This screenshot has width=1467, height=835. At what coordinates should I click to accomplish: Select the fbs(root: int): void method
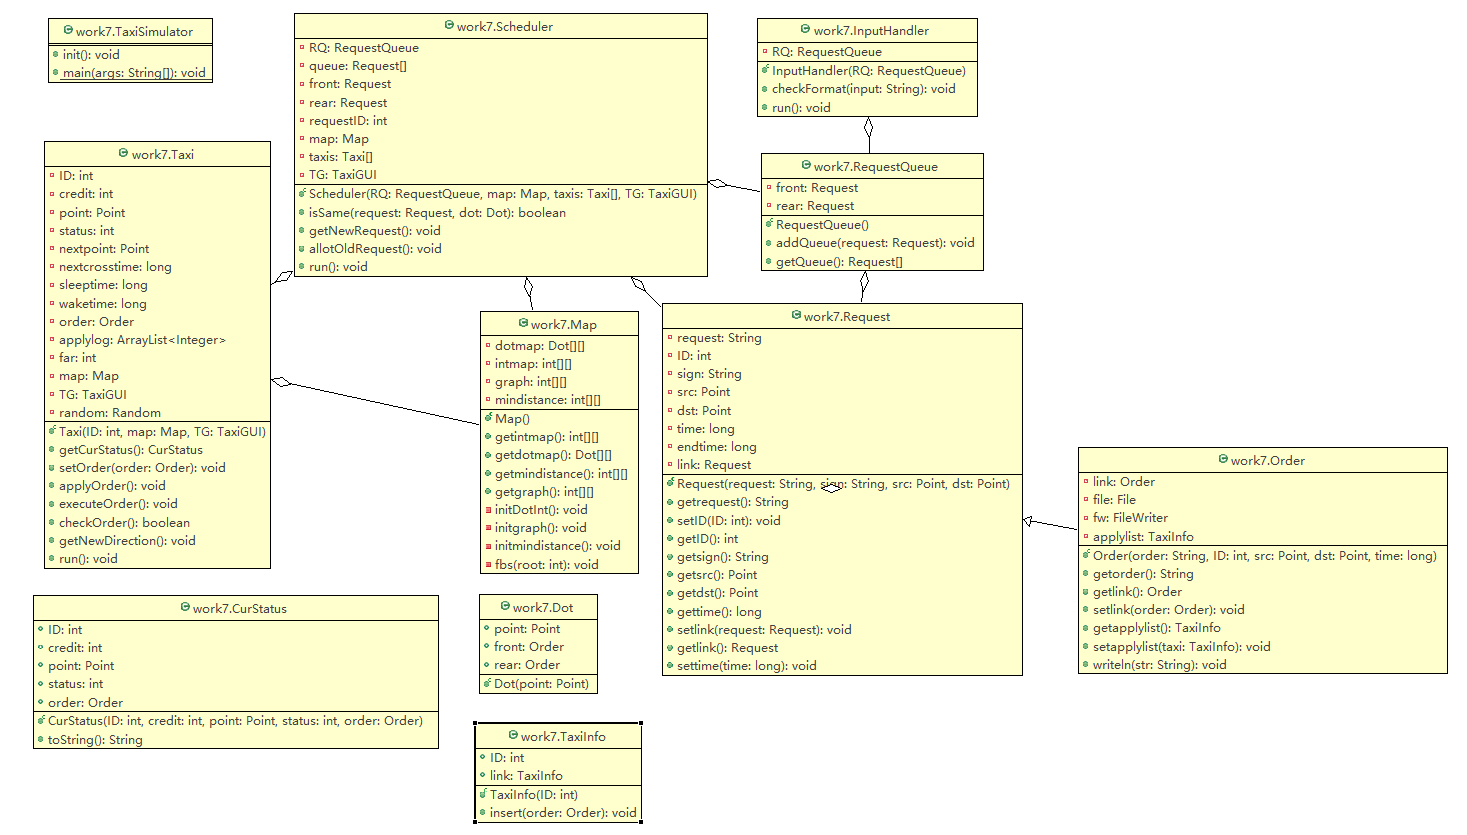click(x=546, y=565)
